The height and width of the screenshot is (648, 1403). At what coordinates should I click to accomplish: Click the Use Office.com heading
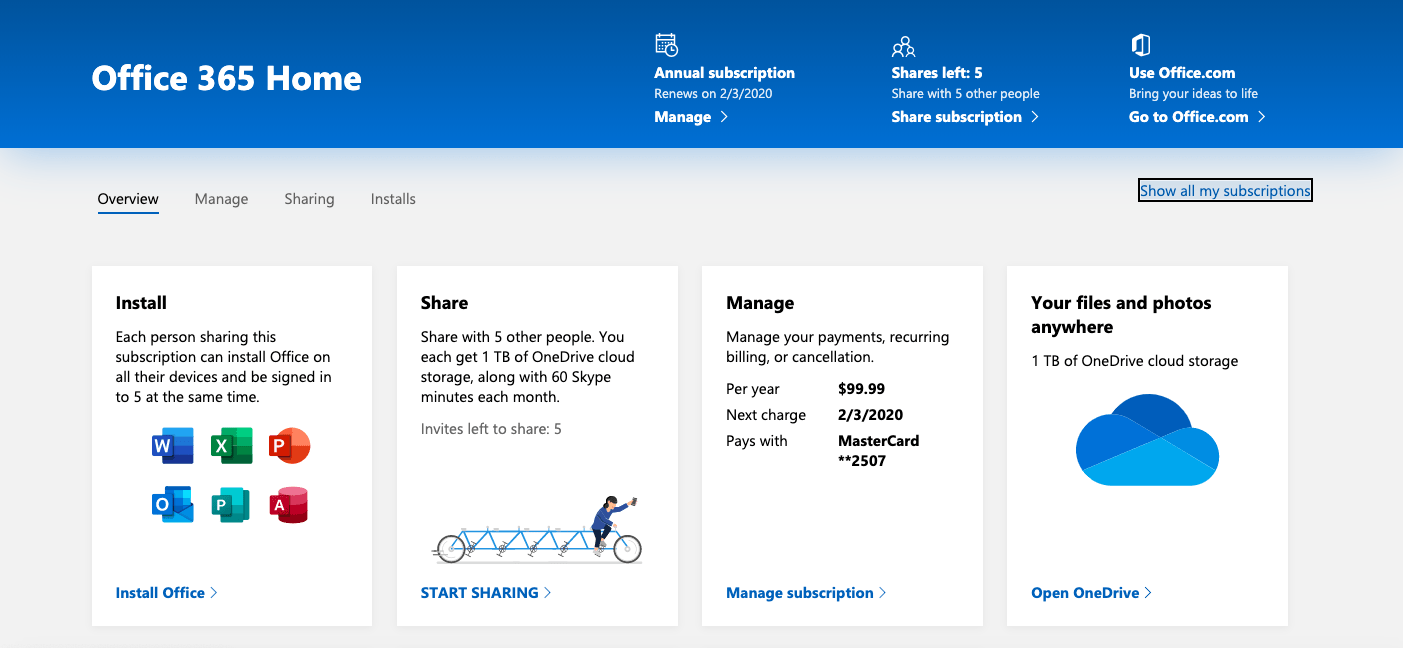click(1182, 73)
